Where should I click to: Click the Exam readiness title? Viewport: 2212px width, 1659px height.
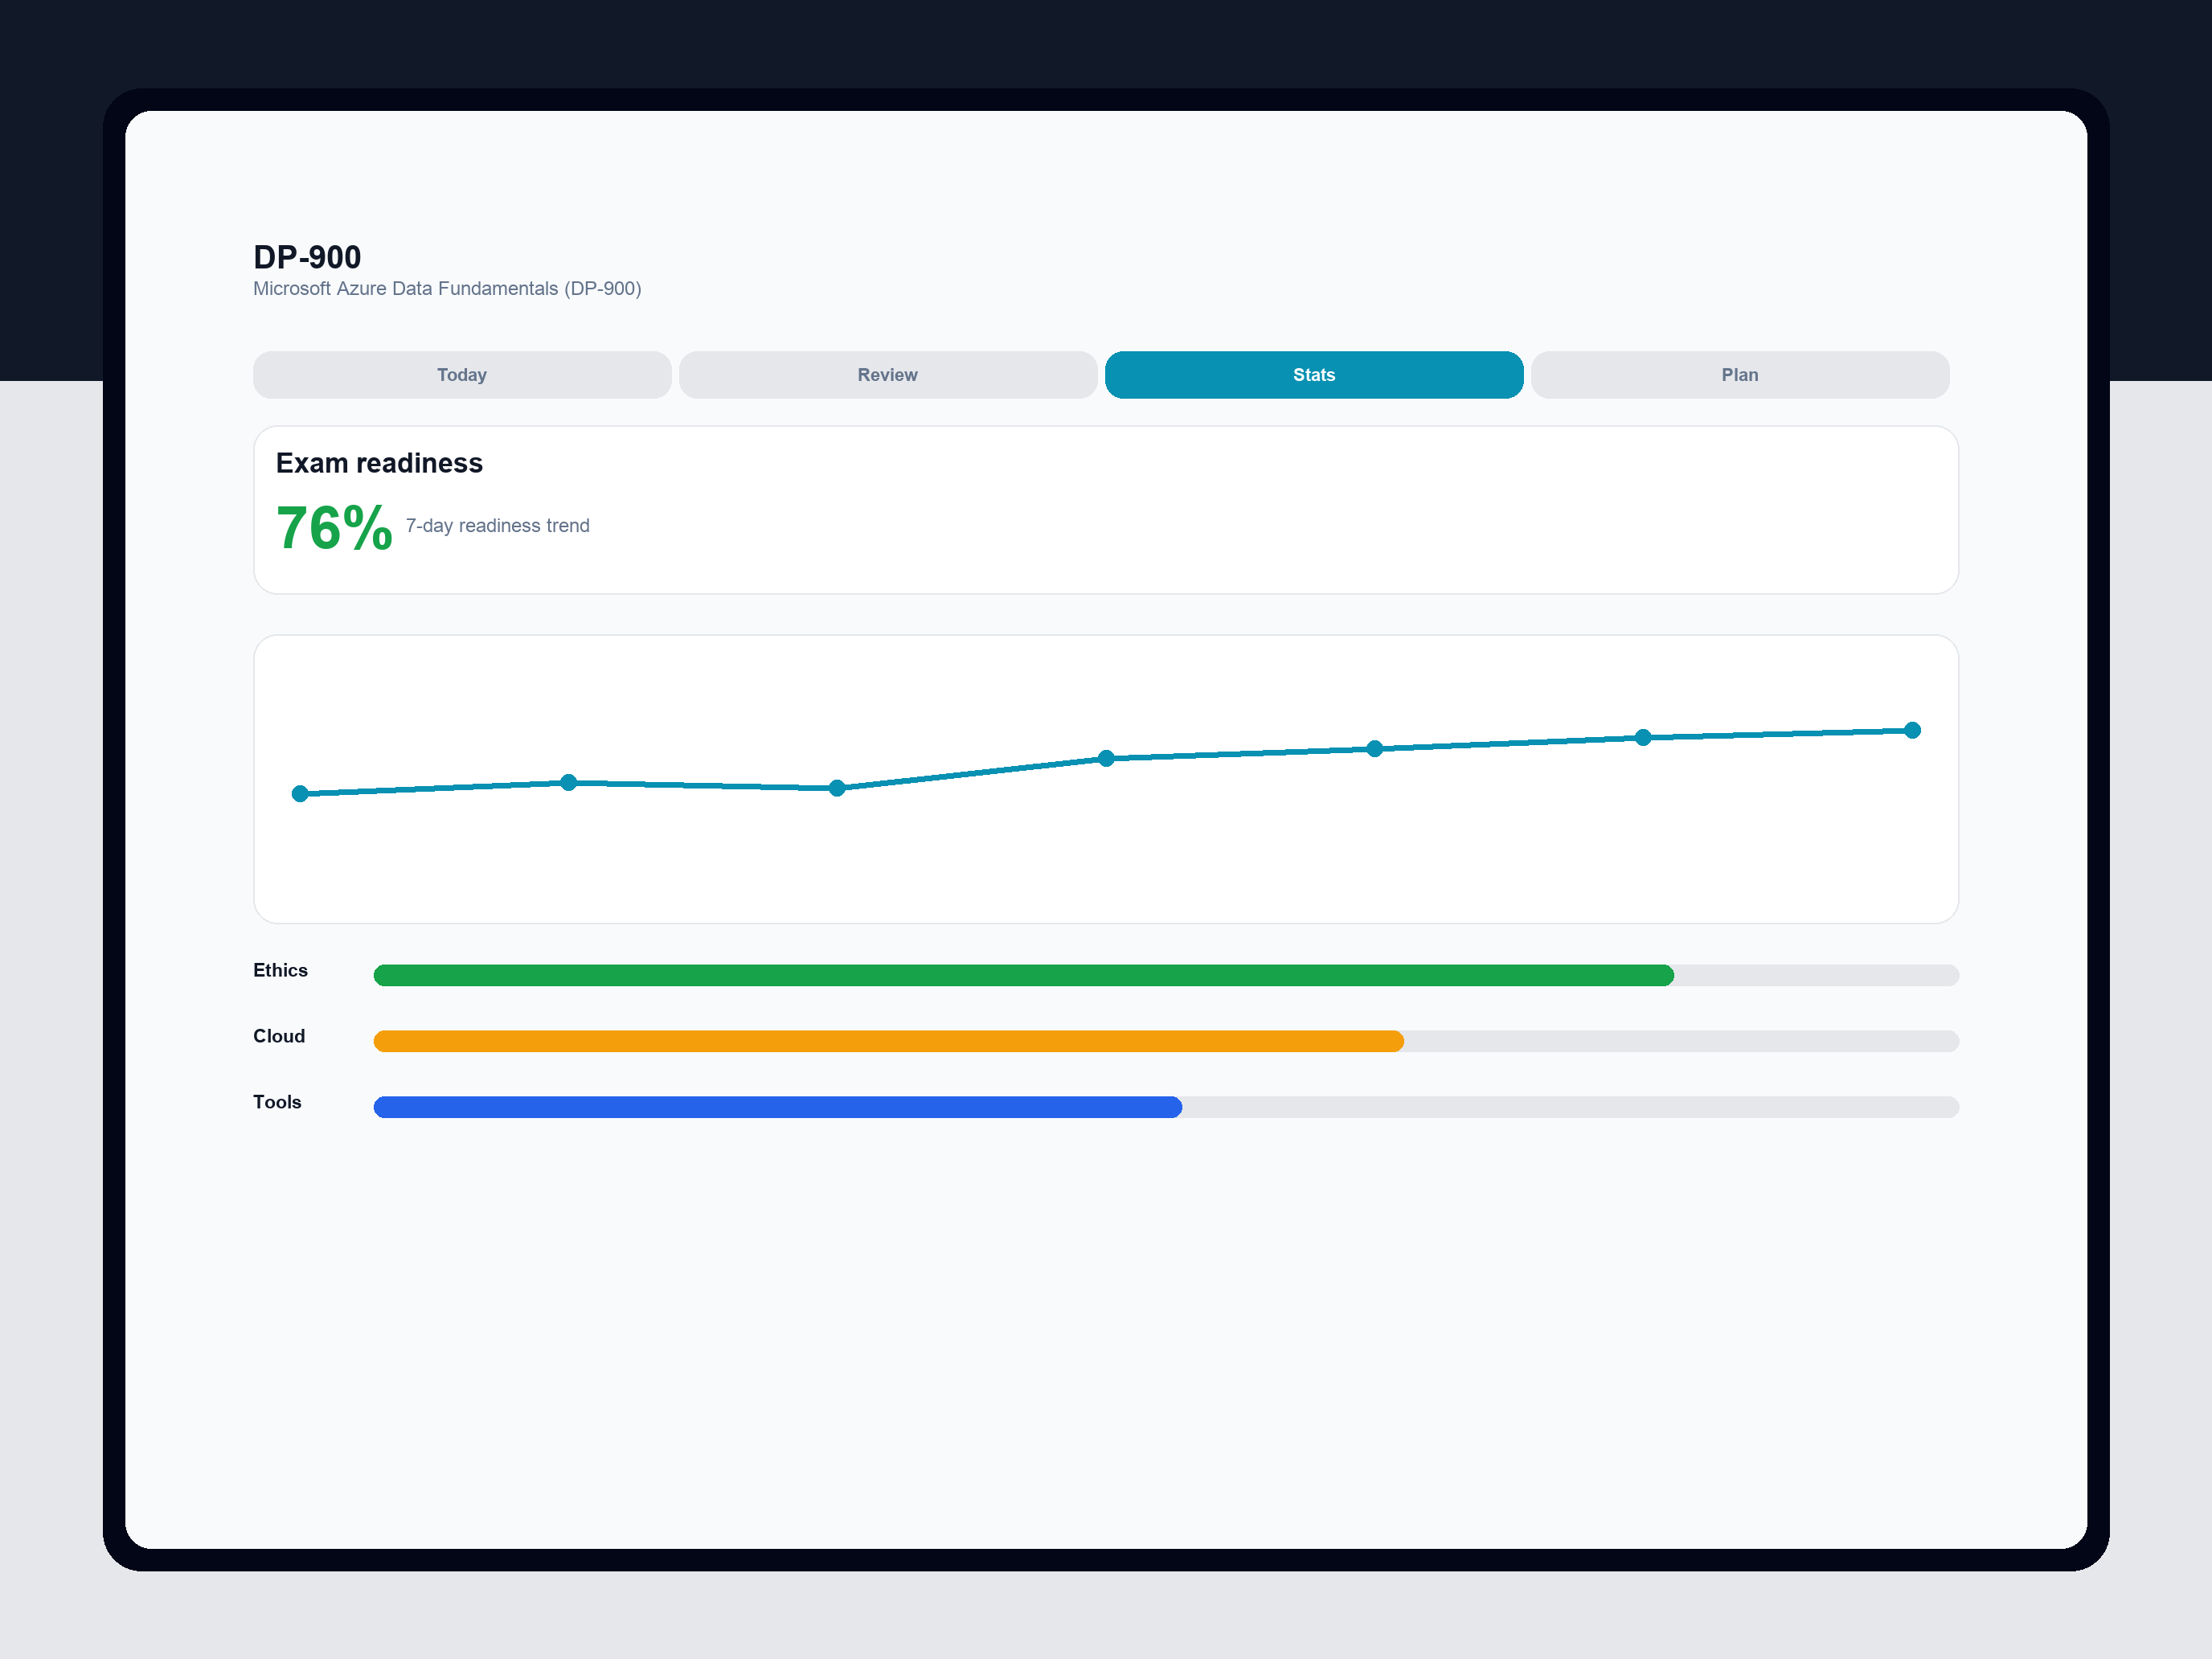pos(379,463)
